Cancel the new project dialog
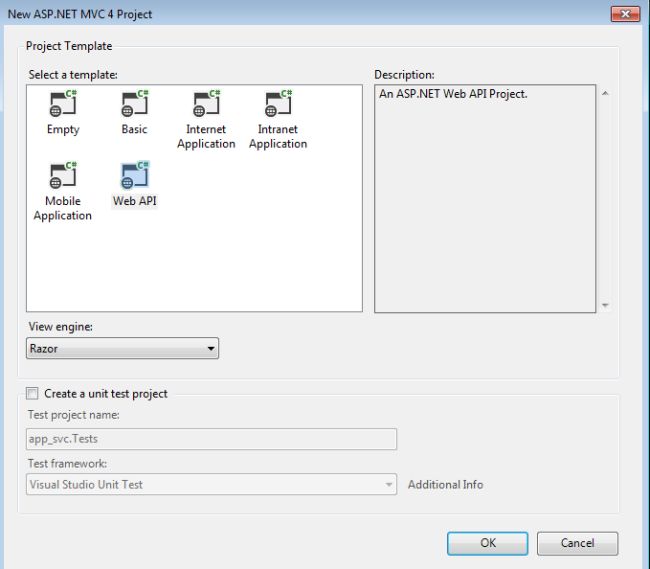The image size is (650, 569). (x=577, y=543)
